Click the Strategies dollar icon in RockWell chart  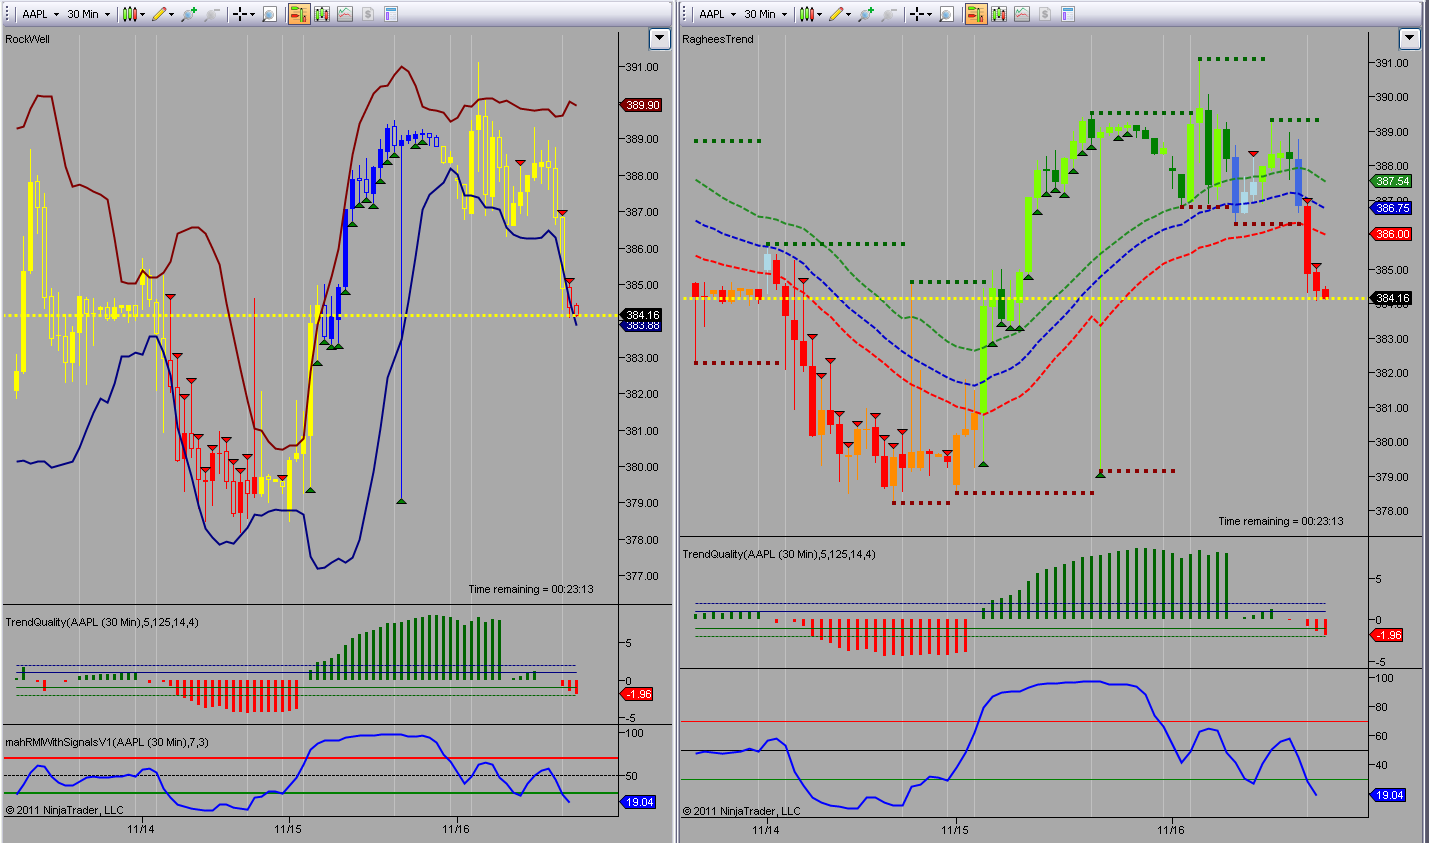(x=368, y=14)
